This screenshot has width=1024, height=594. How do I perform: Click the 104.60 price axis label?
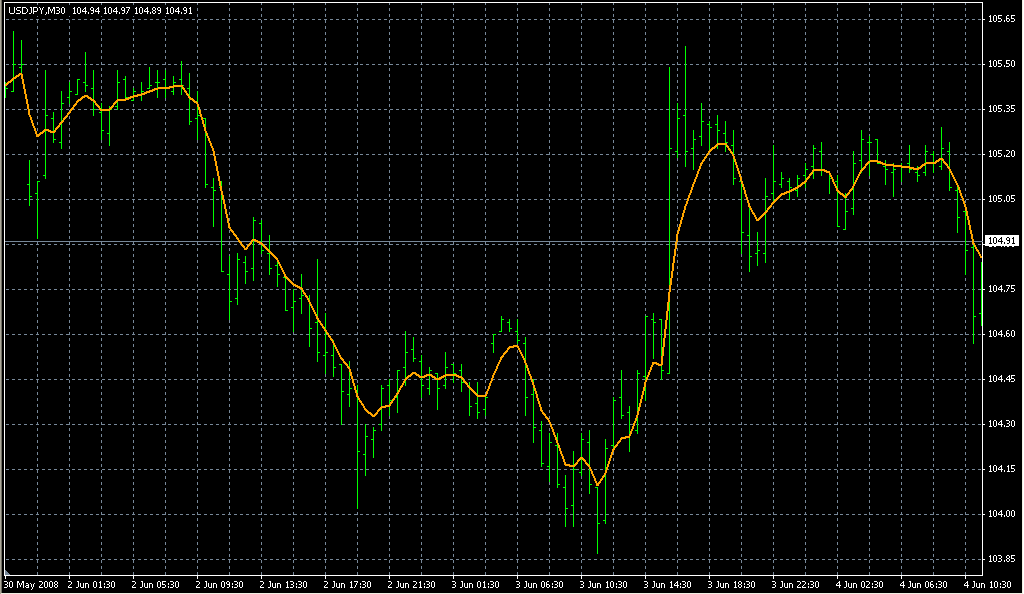[x=1001, y=334]
